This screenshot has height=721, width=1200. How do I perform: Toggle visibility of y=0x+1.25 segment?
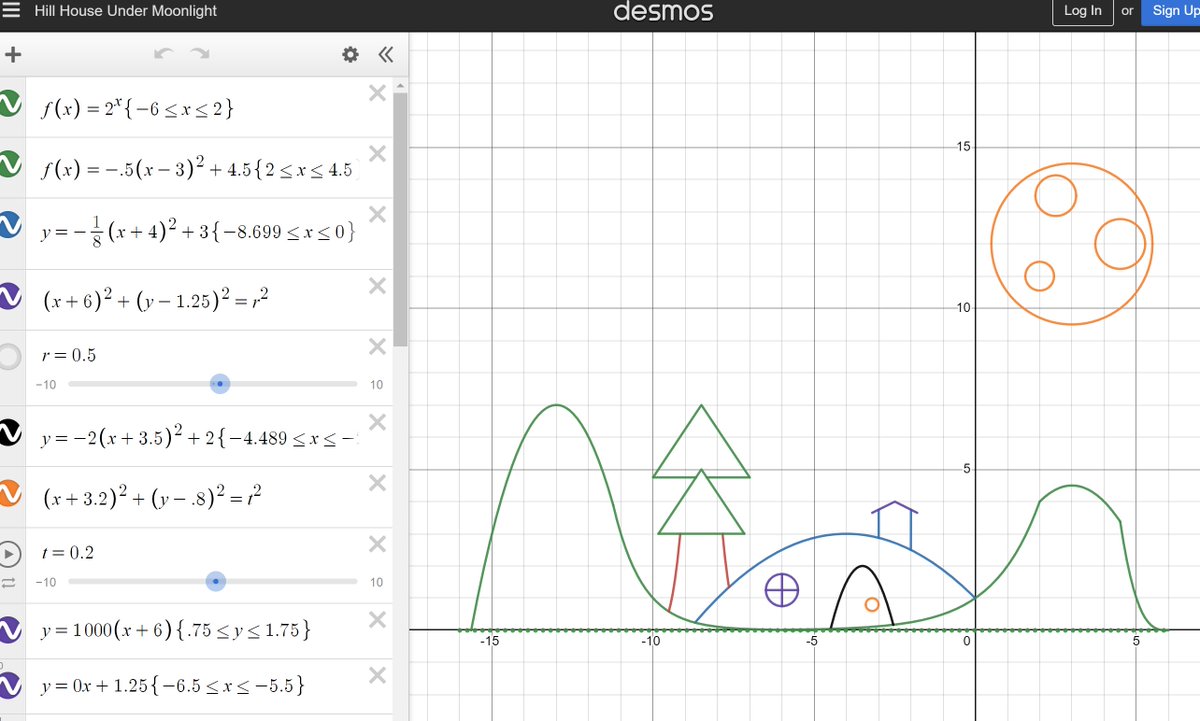coord(9,685)
